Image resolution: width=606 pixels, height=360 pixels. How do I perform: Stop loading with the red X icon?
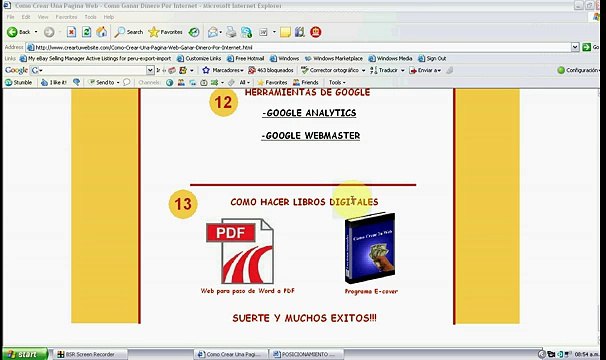pos(71,32)
